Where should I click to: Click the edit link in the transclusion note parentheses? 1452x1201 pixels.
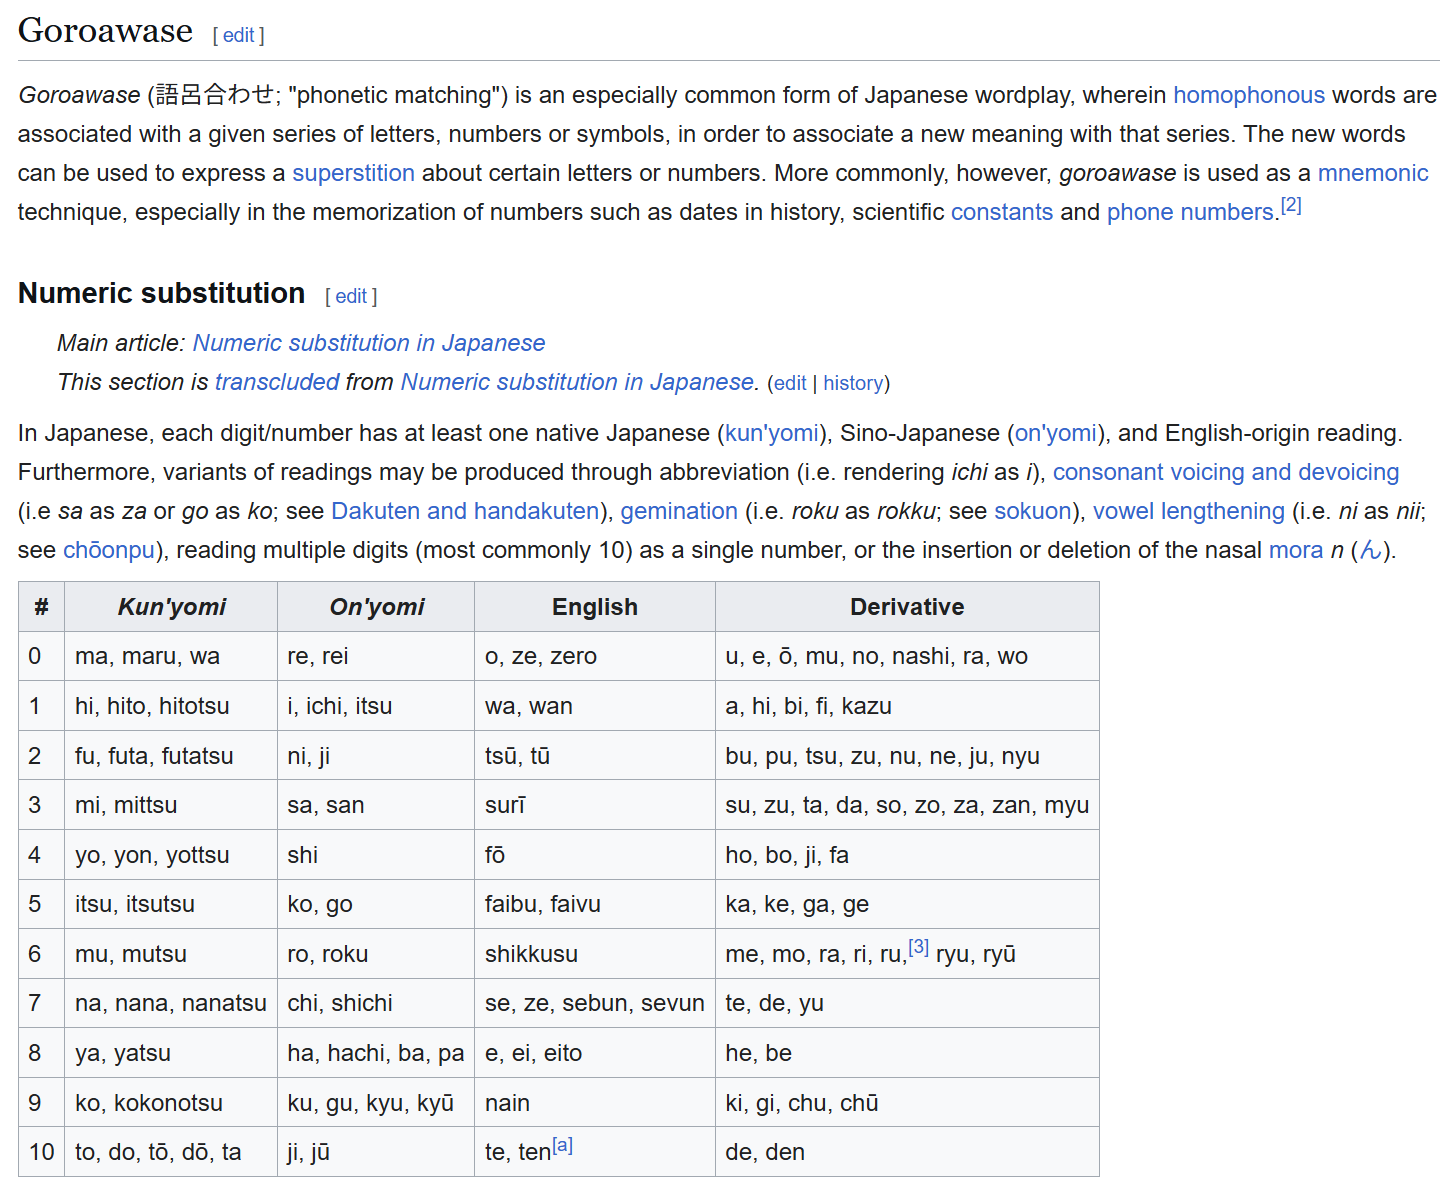click(790, 383)
